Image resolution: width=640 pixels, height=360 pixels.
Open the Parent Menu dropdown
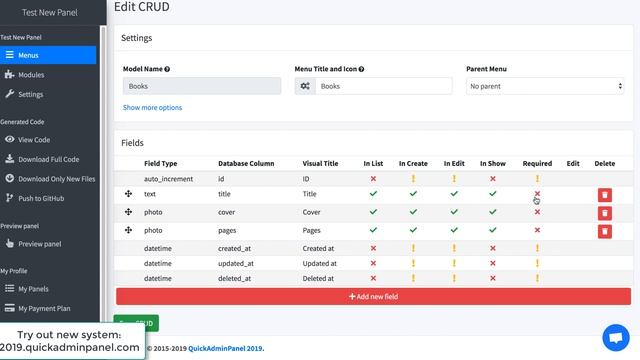click(x=545, y=86)
